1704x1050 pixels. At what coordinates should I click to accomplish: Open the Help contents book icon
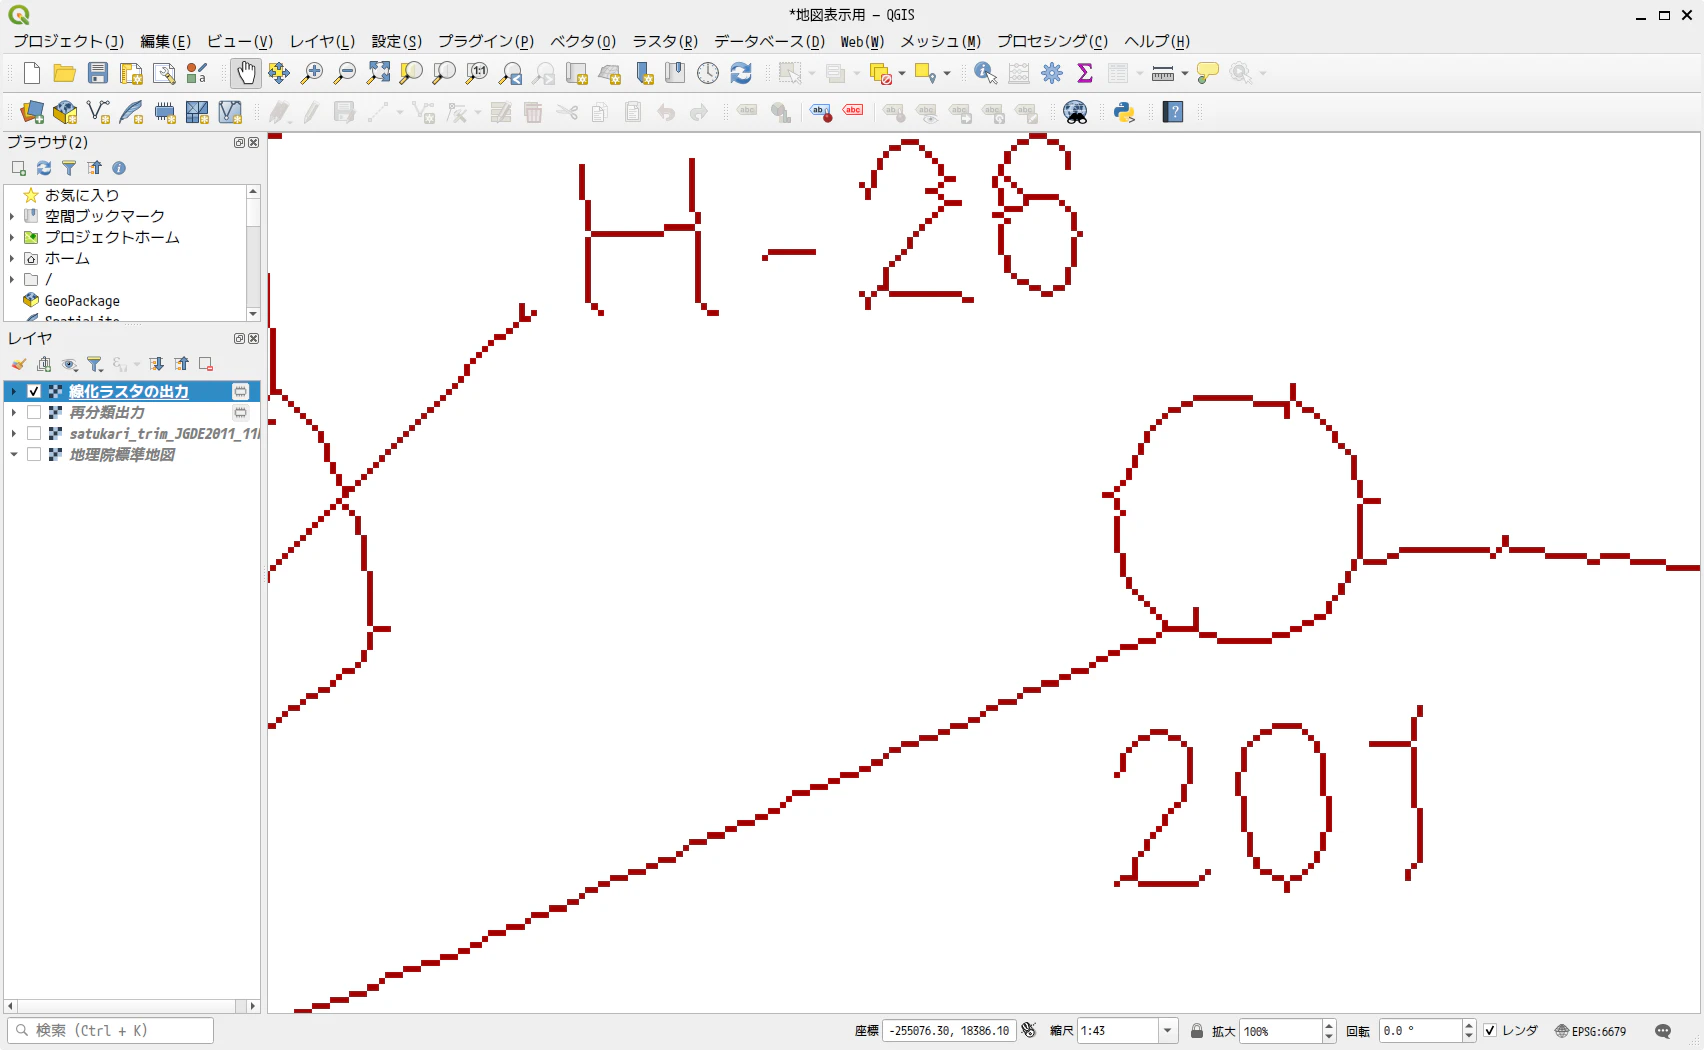tap(1174, 112)
